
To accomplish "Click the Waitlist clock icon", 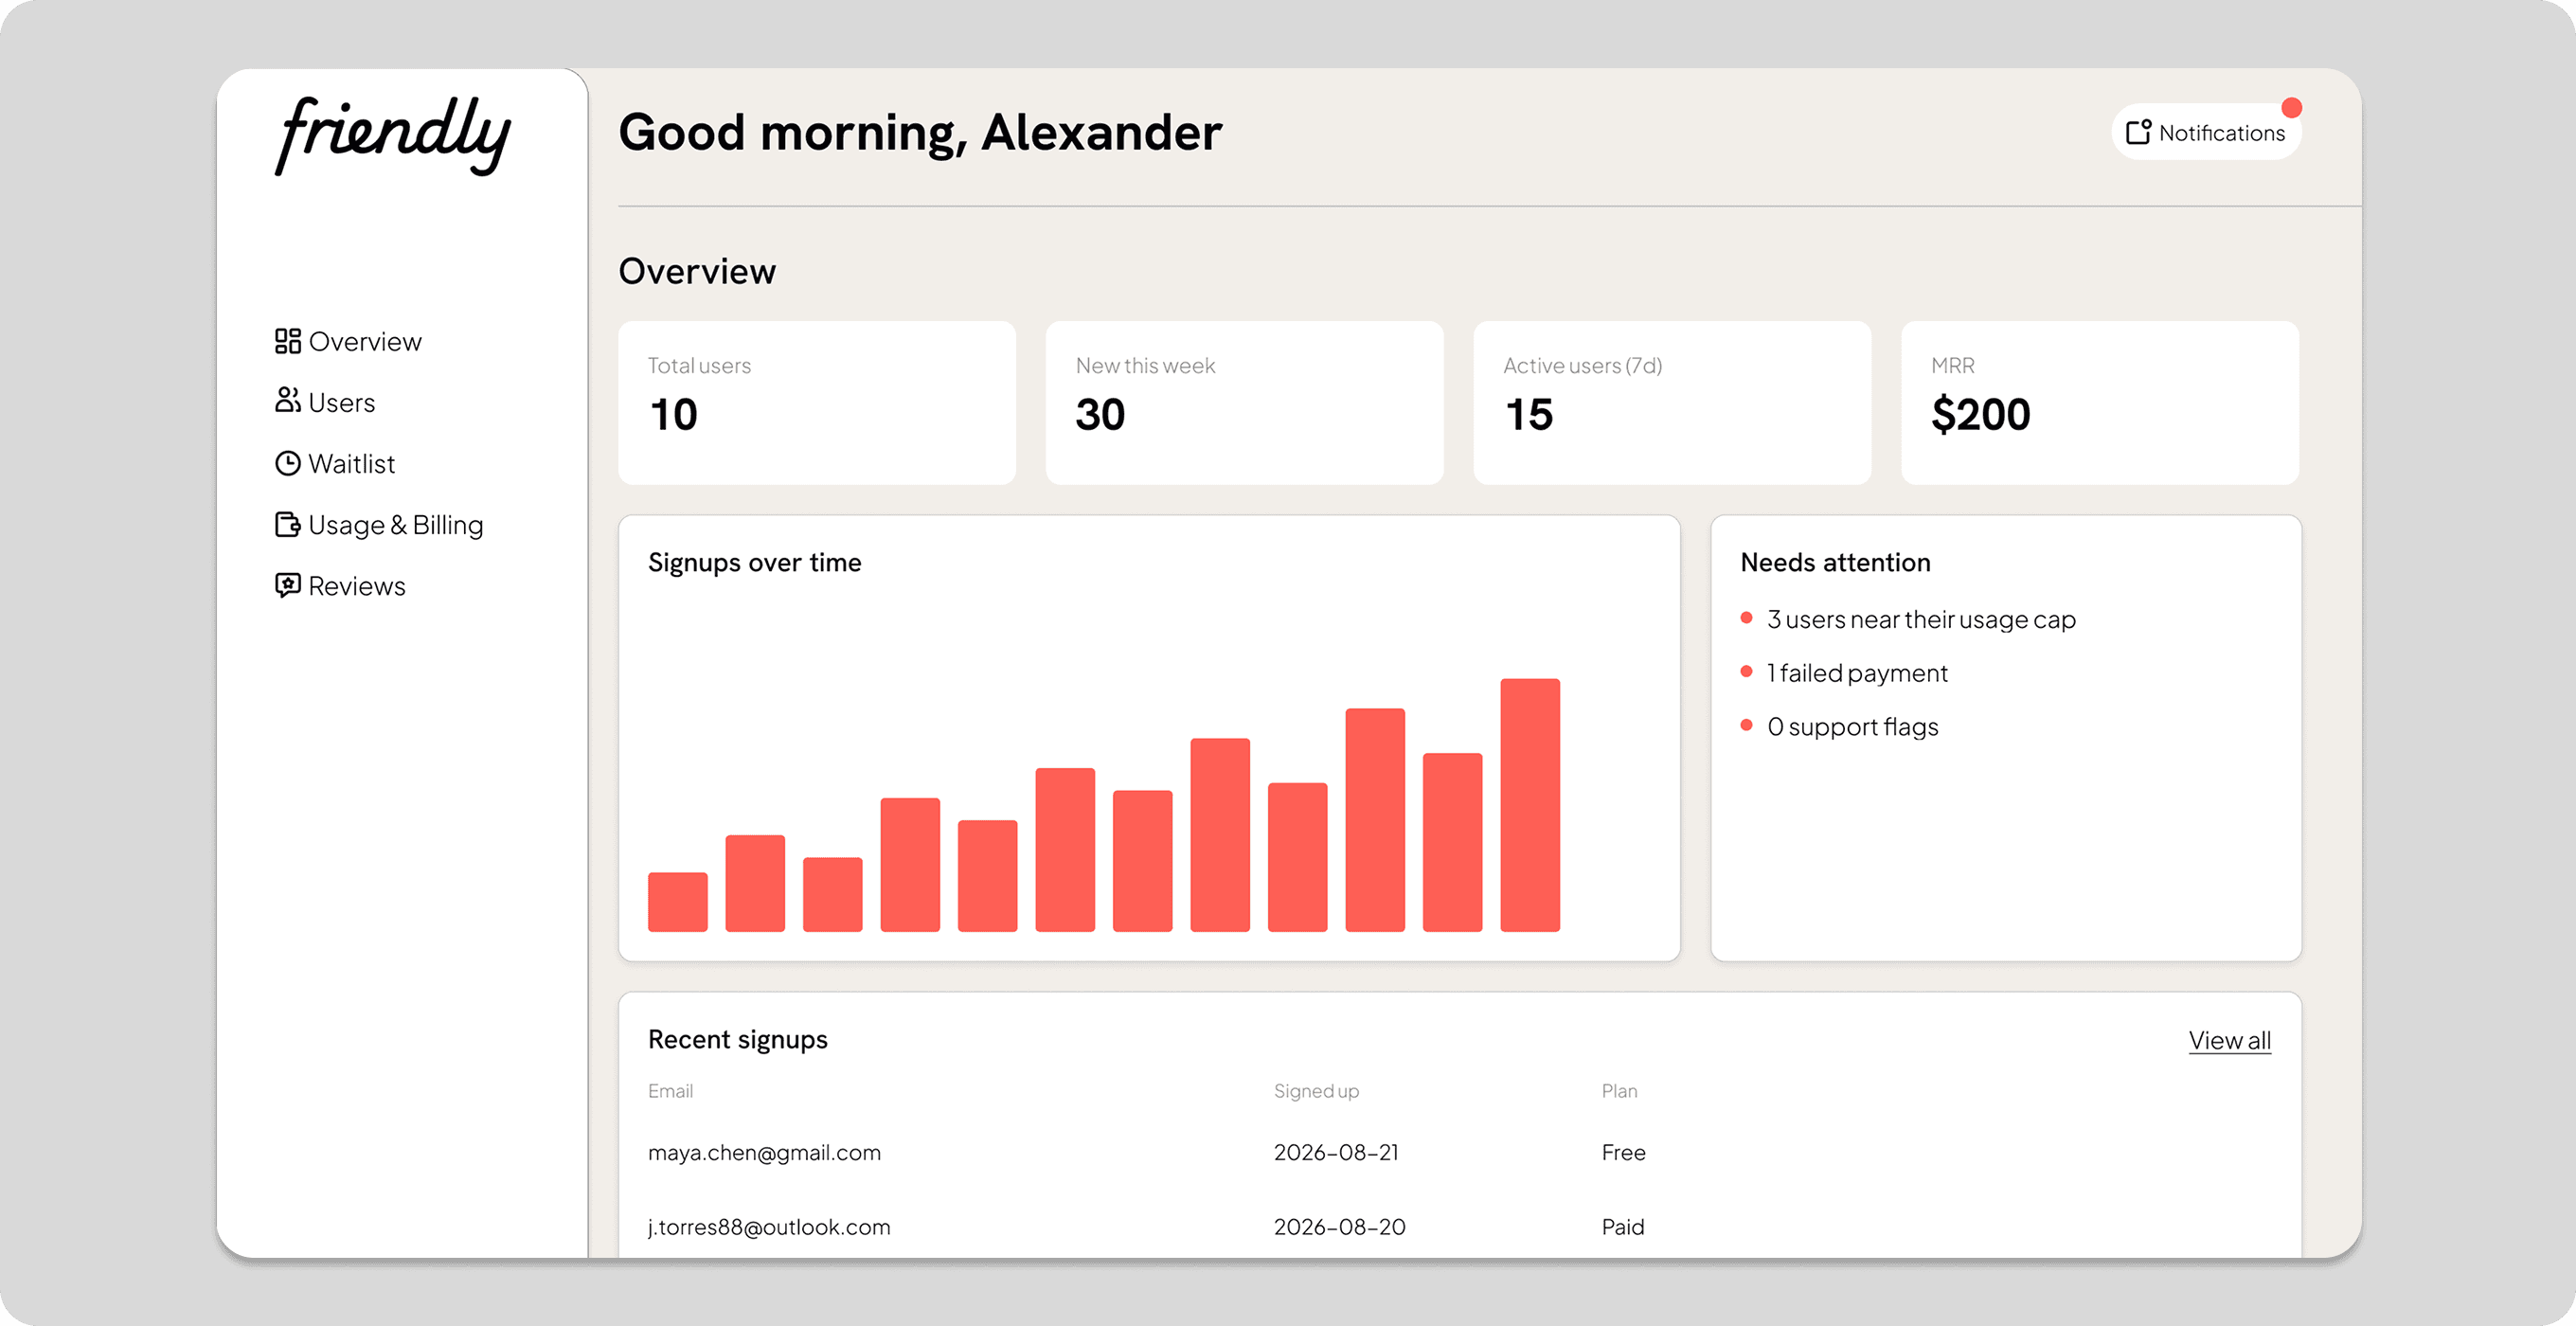I will point(288,464).
